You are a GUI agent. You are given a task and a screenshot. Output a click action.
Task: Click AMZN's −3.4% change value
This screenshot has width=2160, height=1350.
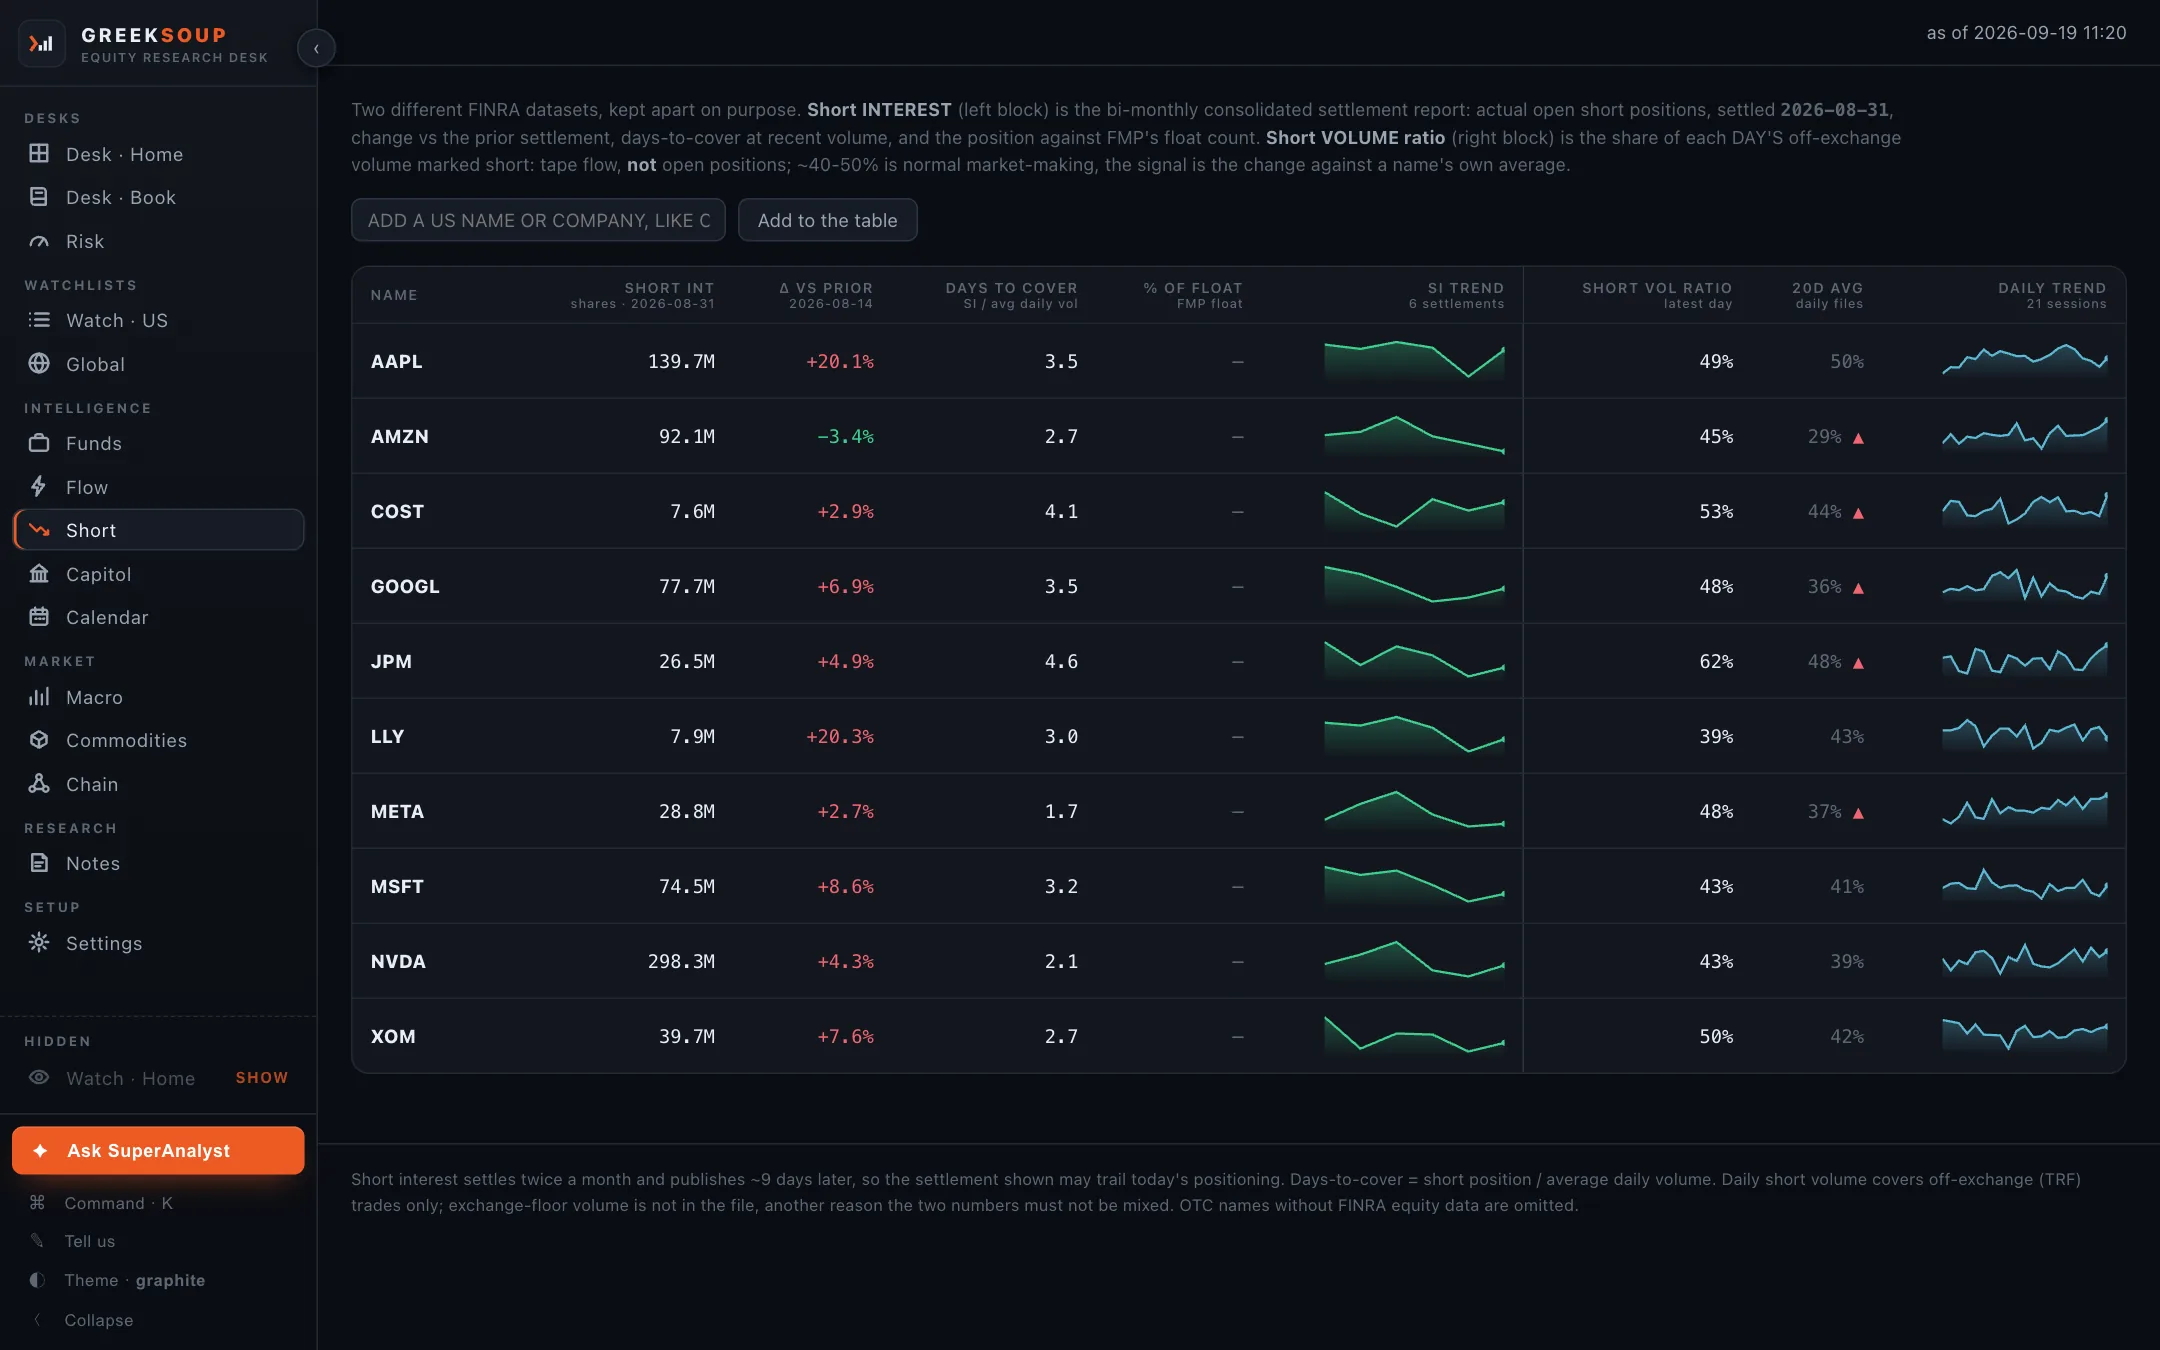click(845, 436)
